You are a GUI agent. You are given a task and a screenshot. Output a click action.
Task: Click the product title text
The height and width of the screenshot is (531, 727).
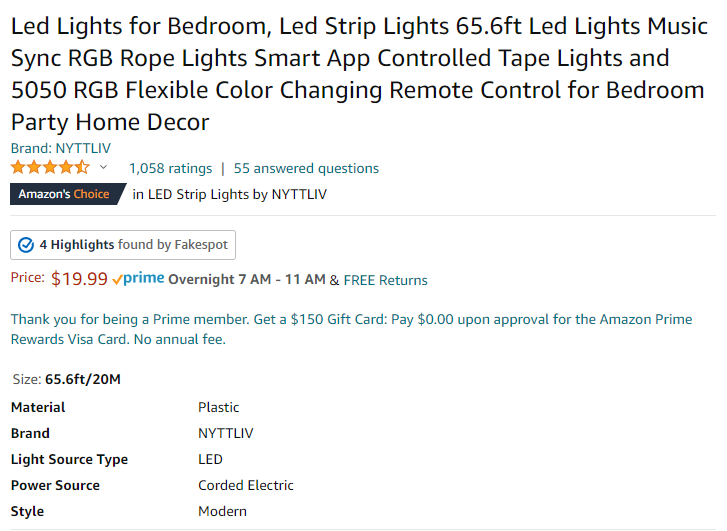coord(359,74)
